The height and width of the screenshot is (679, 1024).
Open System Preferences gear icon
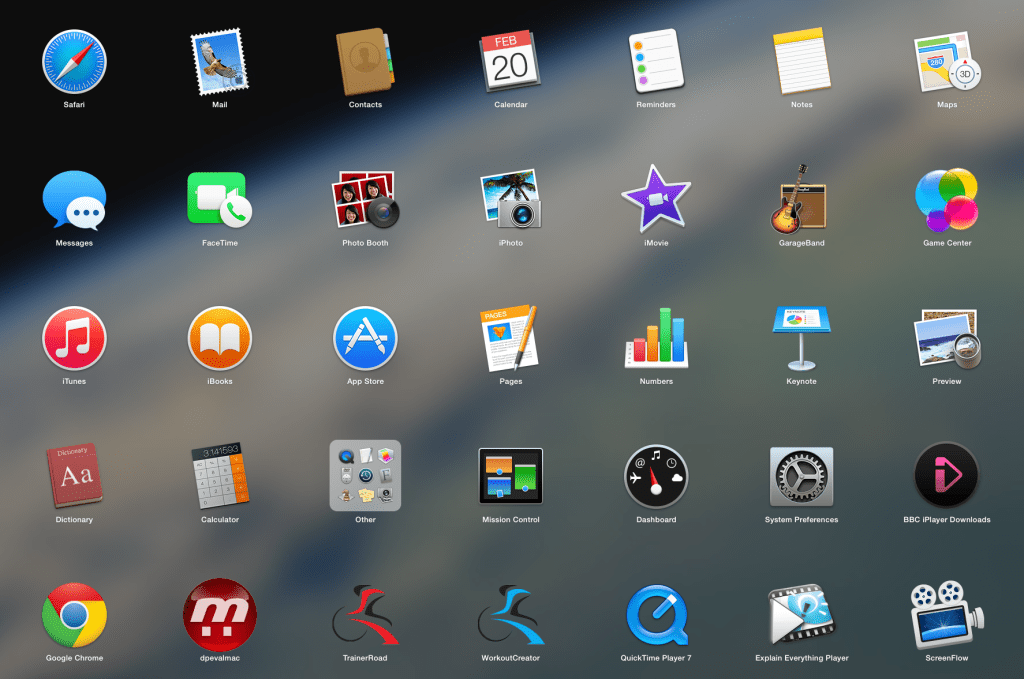(801, 475)
